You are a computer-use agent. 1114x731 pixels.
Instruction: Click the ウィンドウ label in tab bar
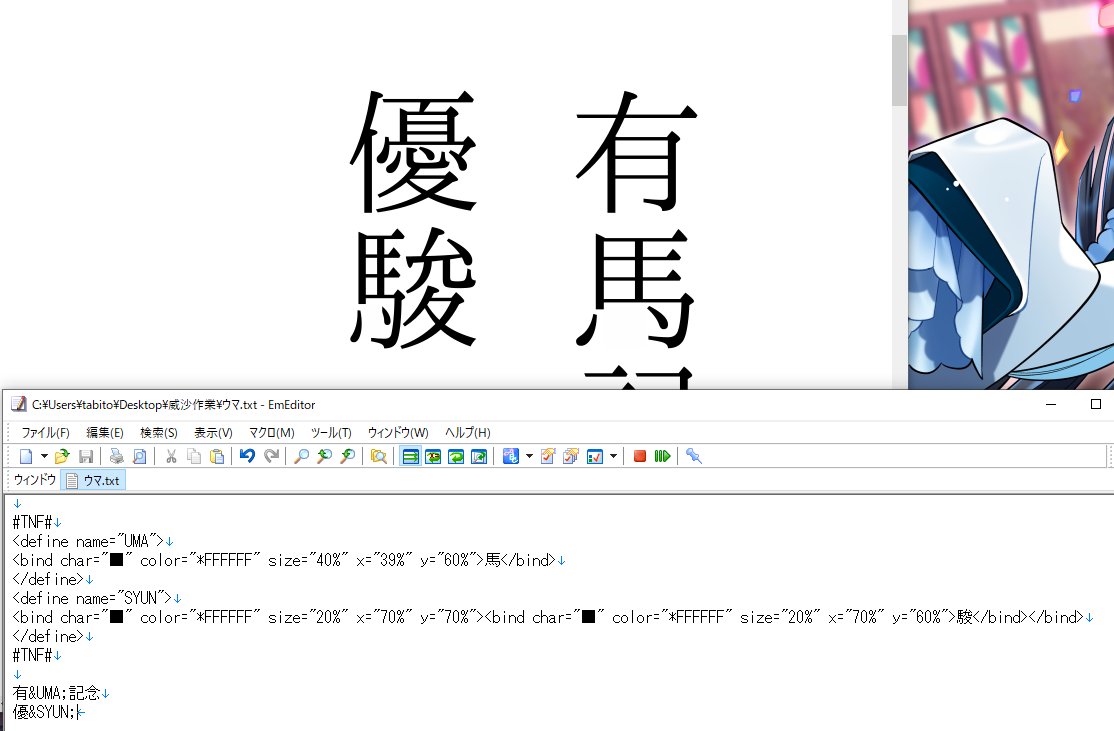34,480
